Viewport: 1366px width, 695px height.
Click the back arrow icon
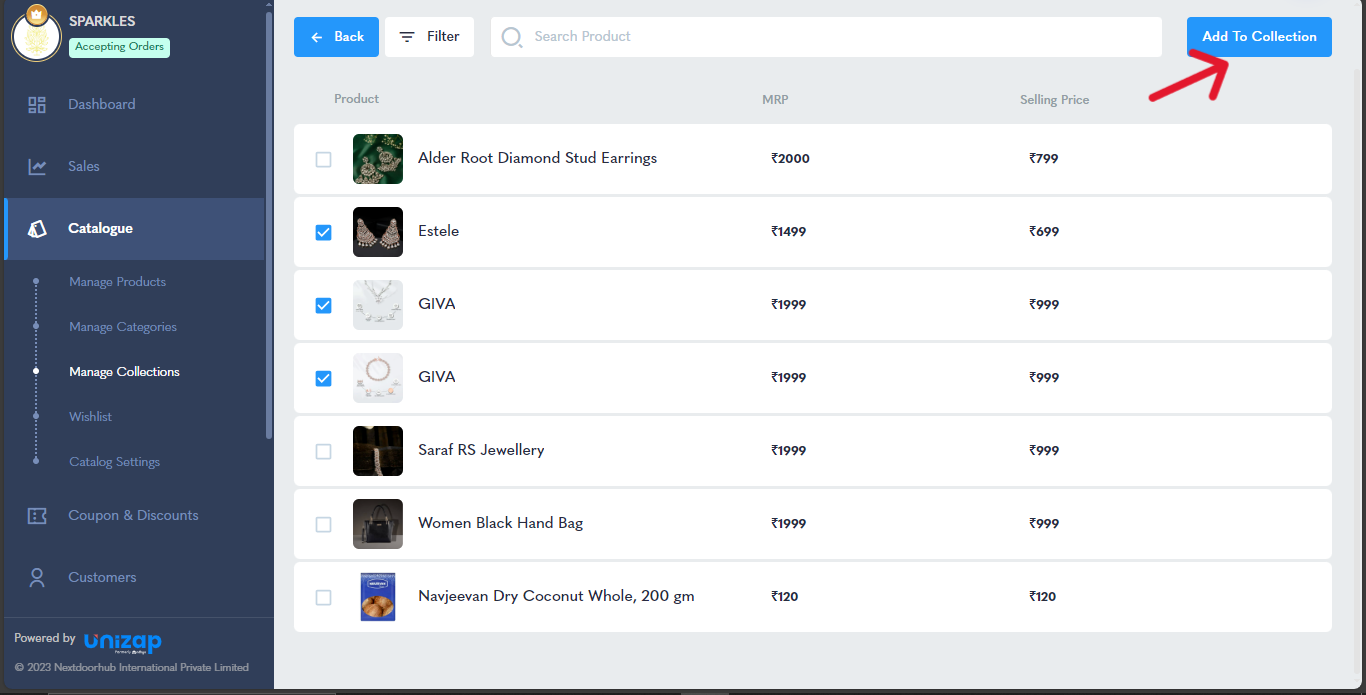point(317,37)
